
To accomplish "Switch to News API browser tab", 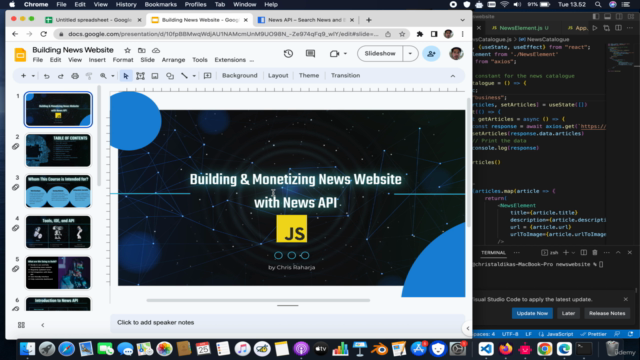I will click(x=306, y=20).
